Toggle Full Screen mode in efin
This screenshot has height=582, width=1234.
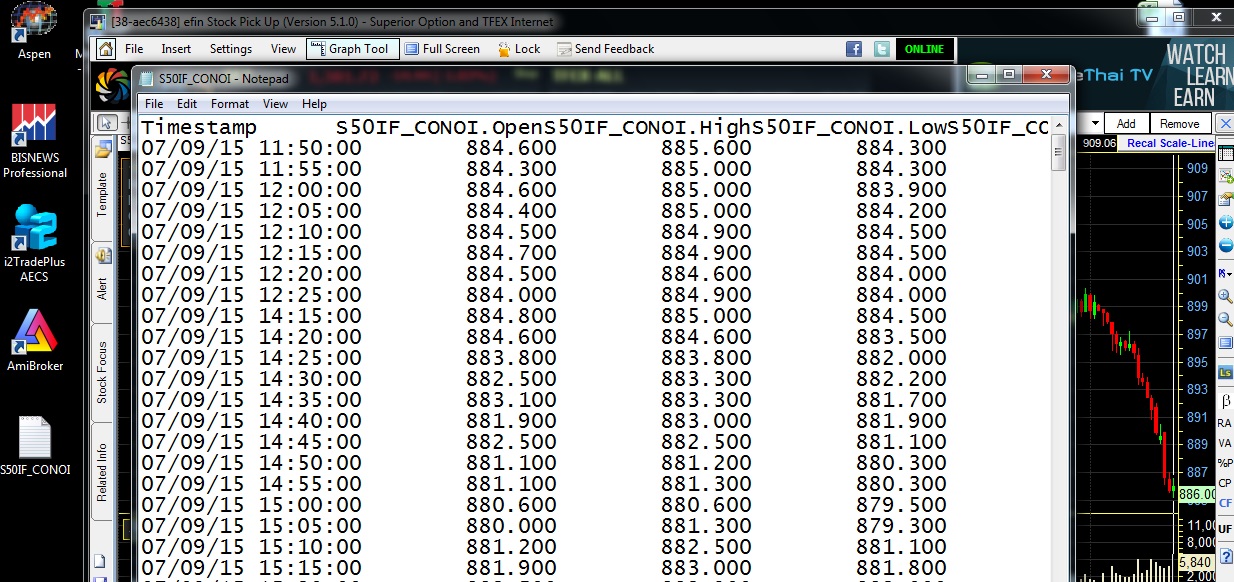pos(441,49)
